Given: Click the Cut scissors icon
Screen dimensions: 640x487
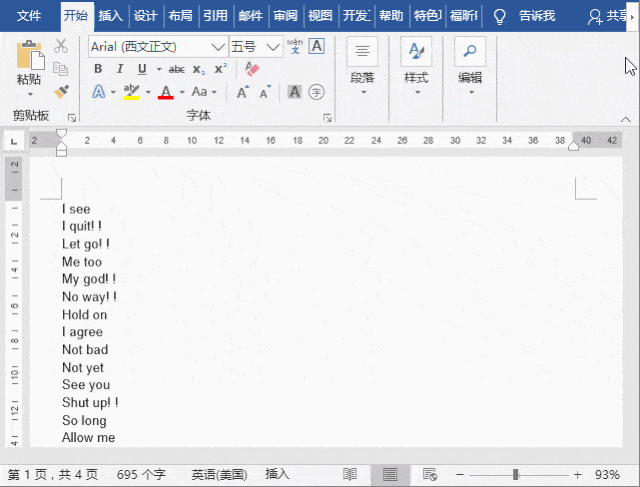Looking at the screenshot, I should coord(61,46).
